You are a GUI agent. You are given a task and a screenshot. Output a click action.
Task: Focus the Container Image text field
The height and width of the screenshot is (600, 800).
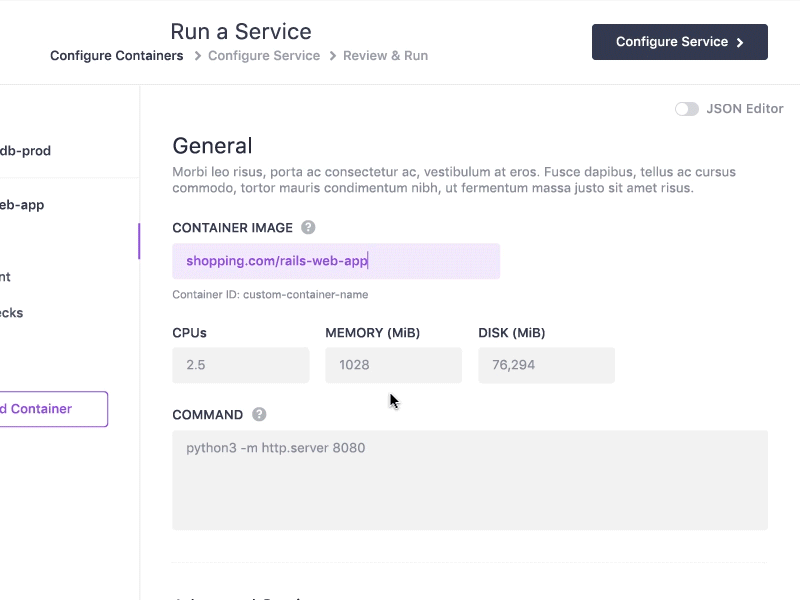(335, 261)
